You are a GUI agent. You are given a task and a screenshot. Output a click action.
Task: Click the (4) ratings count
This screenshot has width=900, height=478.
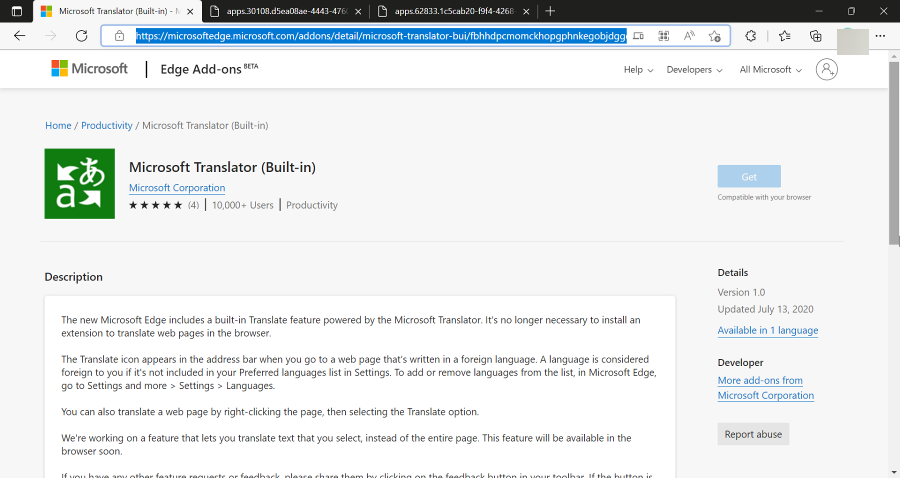click(193, 205)
